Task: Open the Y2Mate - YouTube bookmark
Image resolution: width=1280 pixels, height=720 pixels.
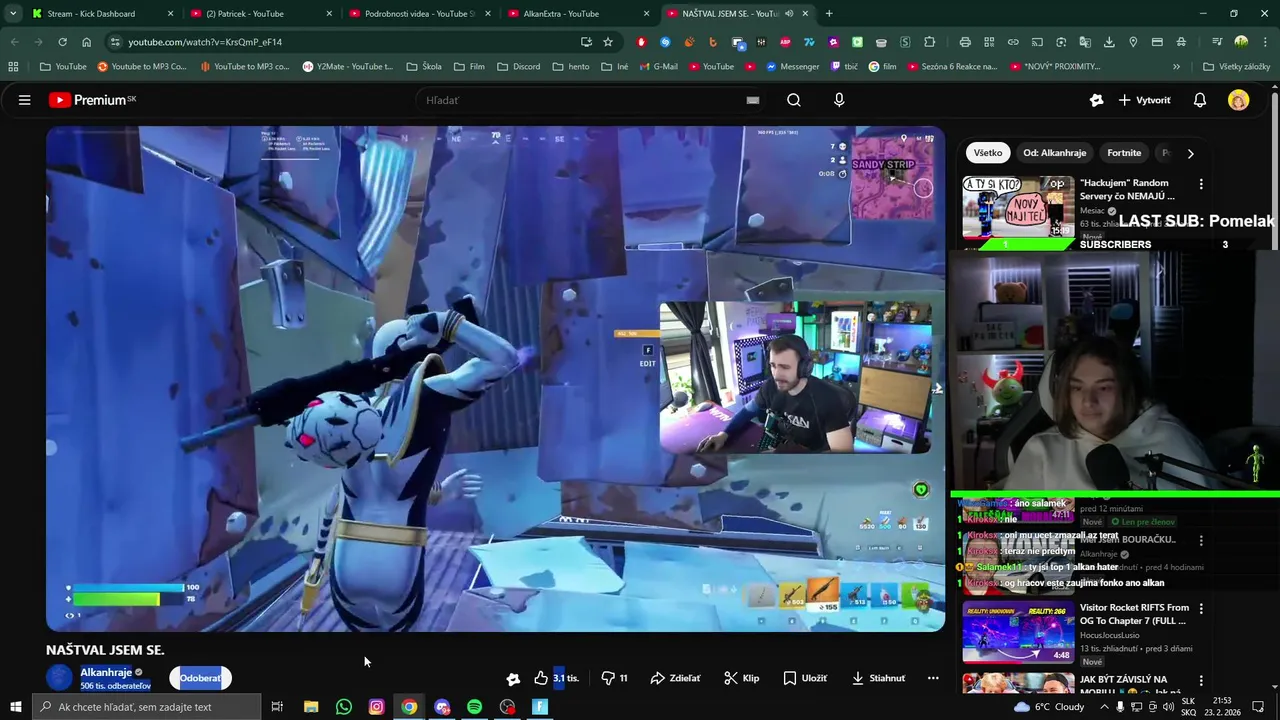Action: pos(348,67)
